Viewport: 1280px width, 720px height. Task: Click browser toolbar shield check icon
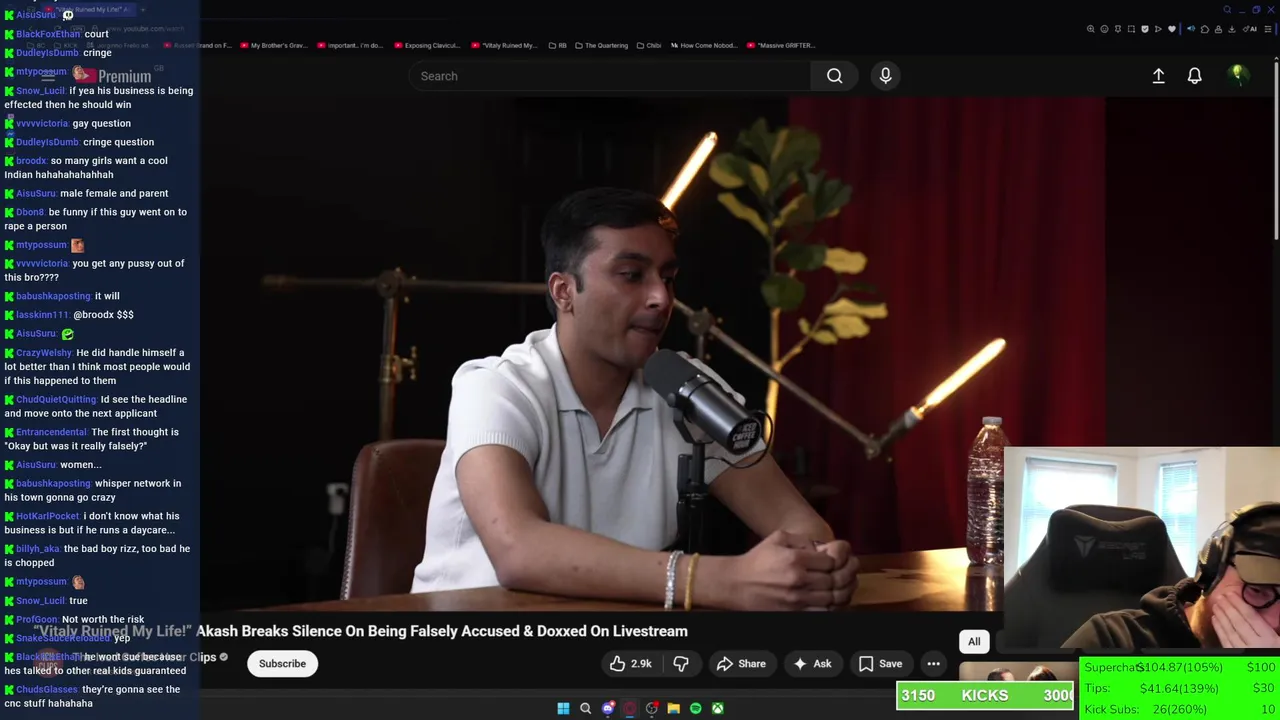pos(1145,29)
